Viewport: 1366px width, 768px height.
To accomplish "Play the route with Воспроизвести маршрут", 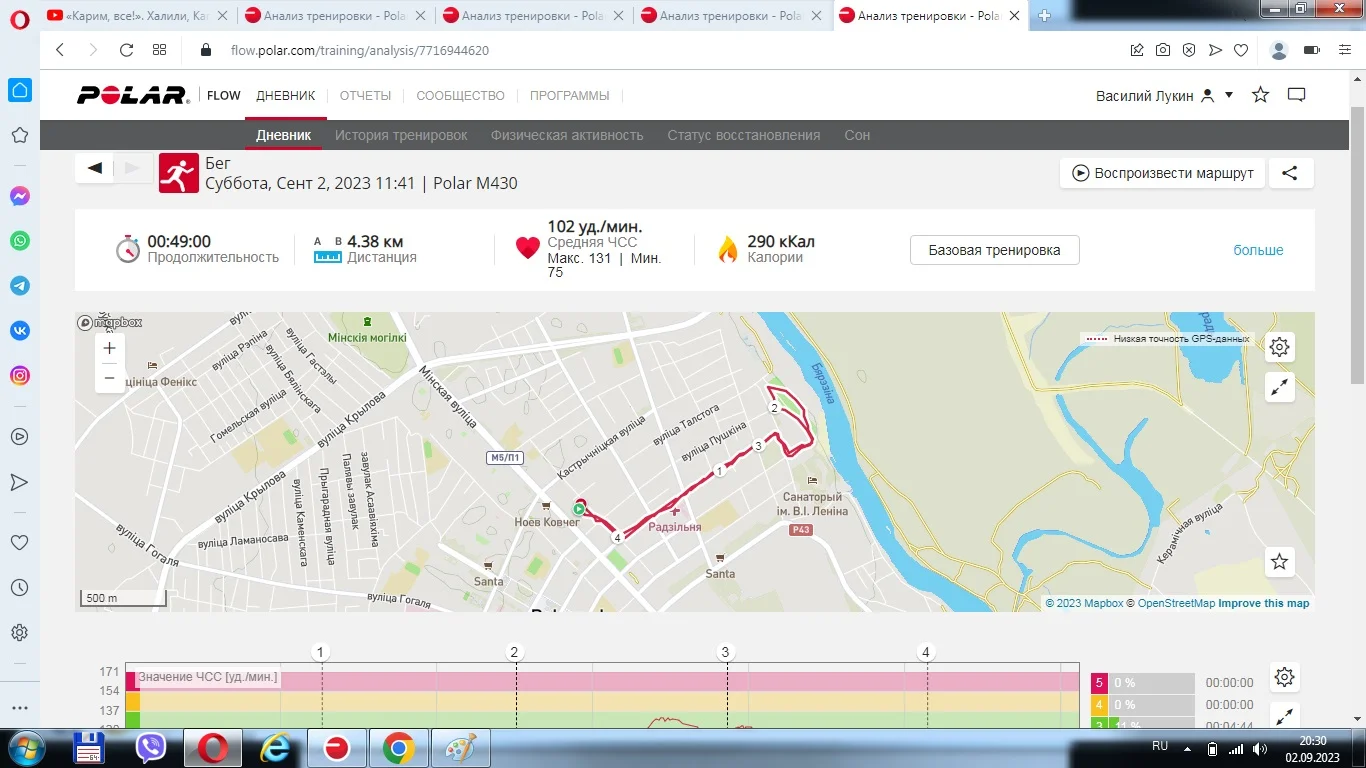I will [1162, 173].
